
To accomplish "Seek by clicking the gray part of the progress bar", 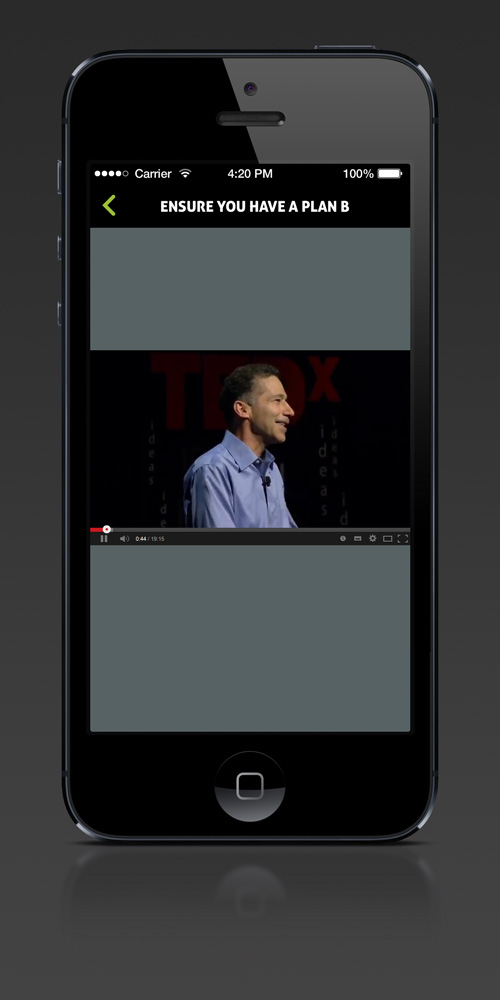I will [260, 529].
